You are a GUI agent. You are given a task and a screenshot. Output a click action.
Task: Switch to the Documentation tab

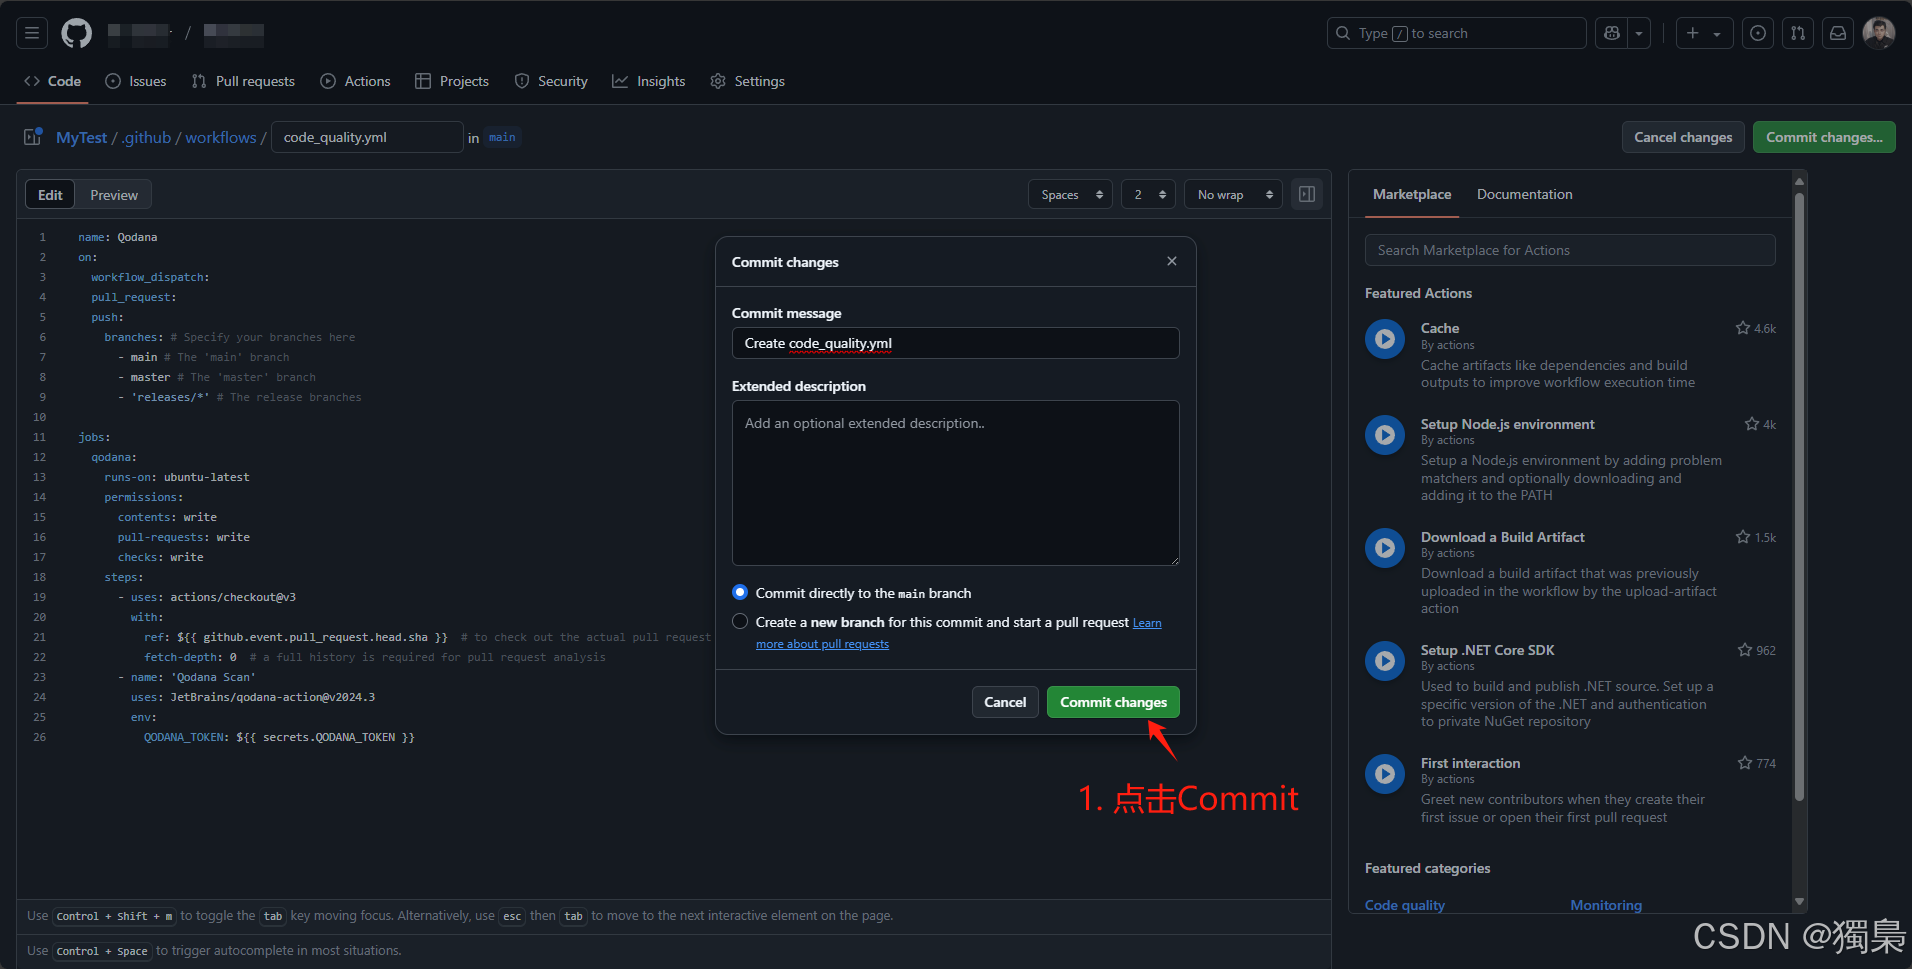1524,194
